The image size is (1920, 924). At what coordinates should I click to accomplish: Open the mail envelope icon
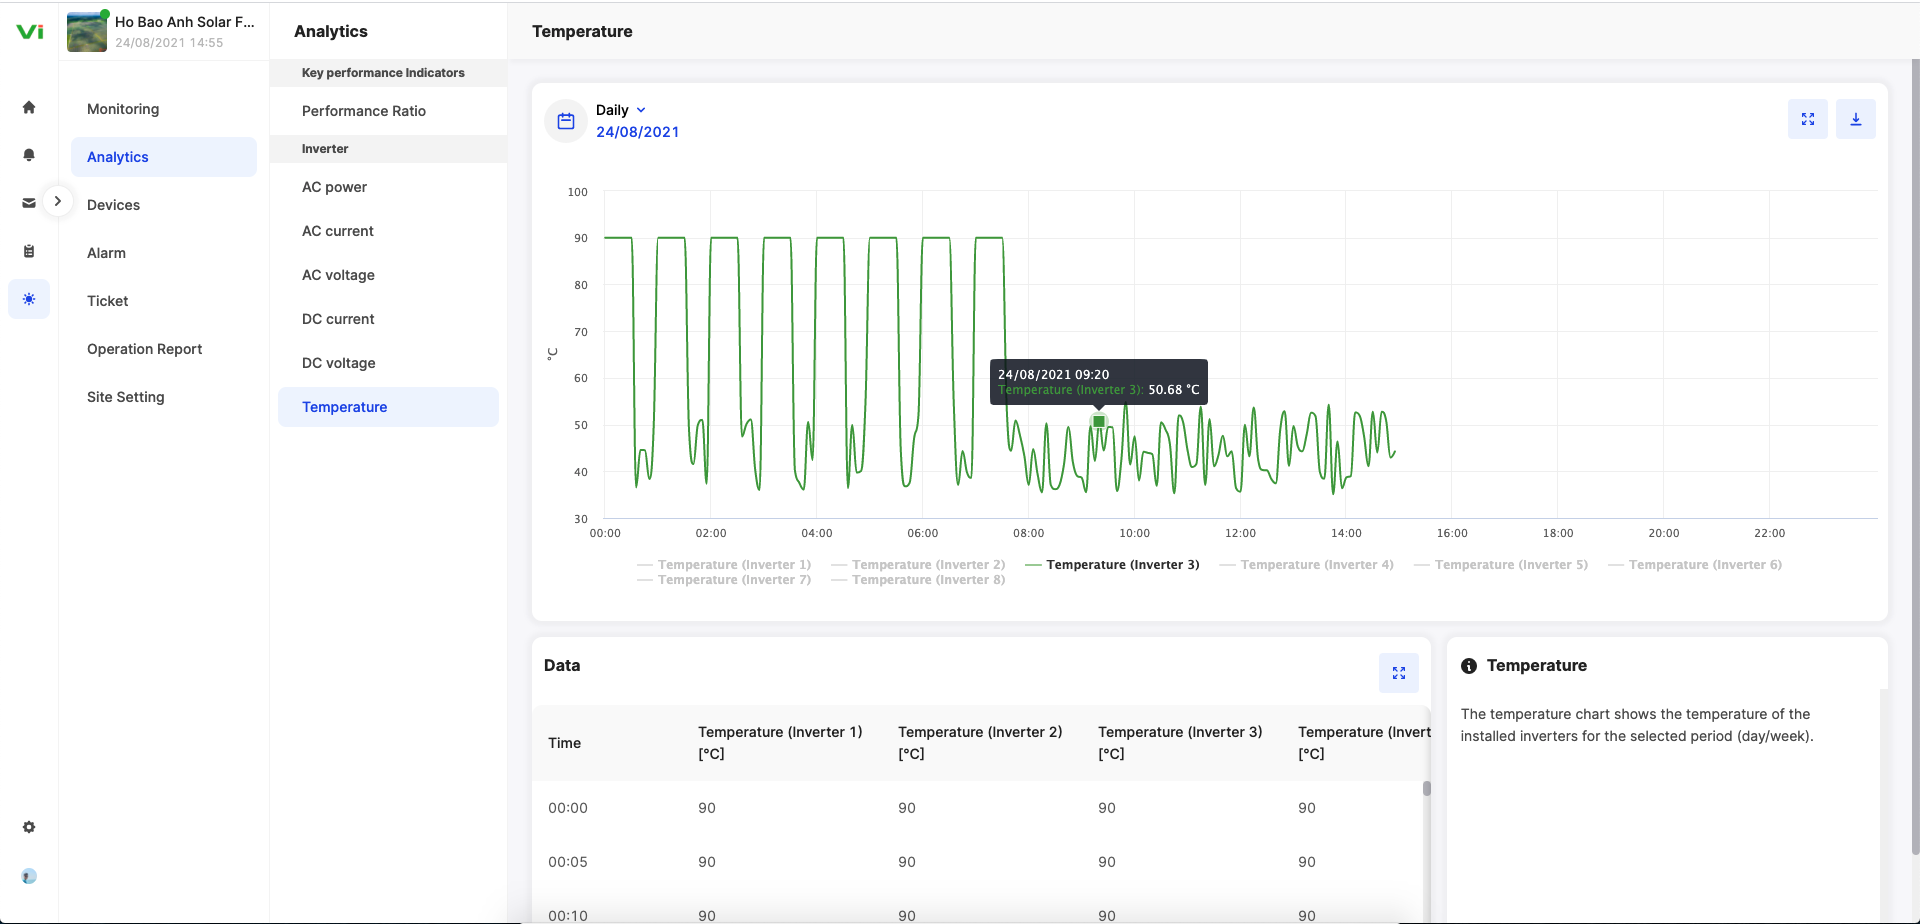tap(29, 203)
